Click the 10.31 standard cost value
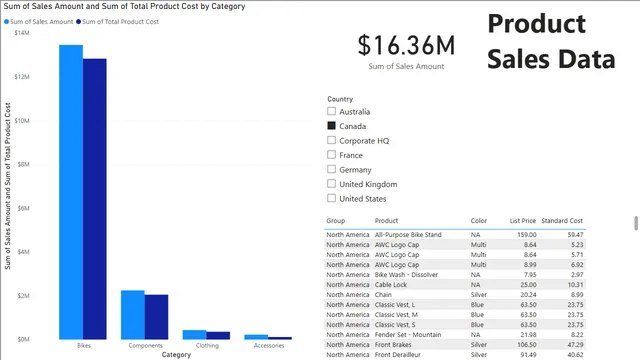The height and width of the screenshot is (360, 640). [x=575, y=284]
